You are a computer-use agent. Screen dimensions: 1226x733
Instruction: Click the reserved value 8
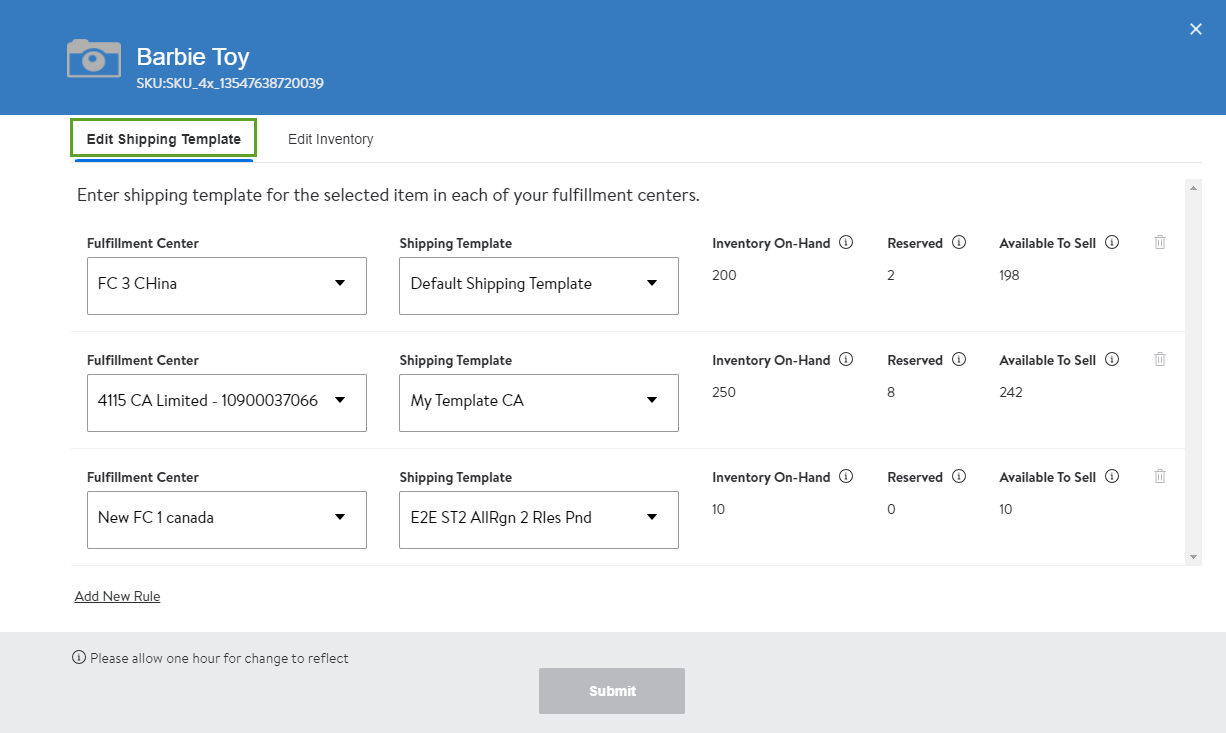coord(891,392)
